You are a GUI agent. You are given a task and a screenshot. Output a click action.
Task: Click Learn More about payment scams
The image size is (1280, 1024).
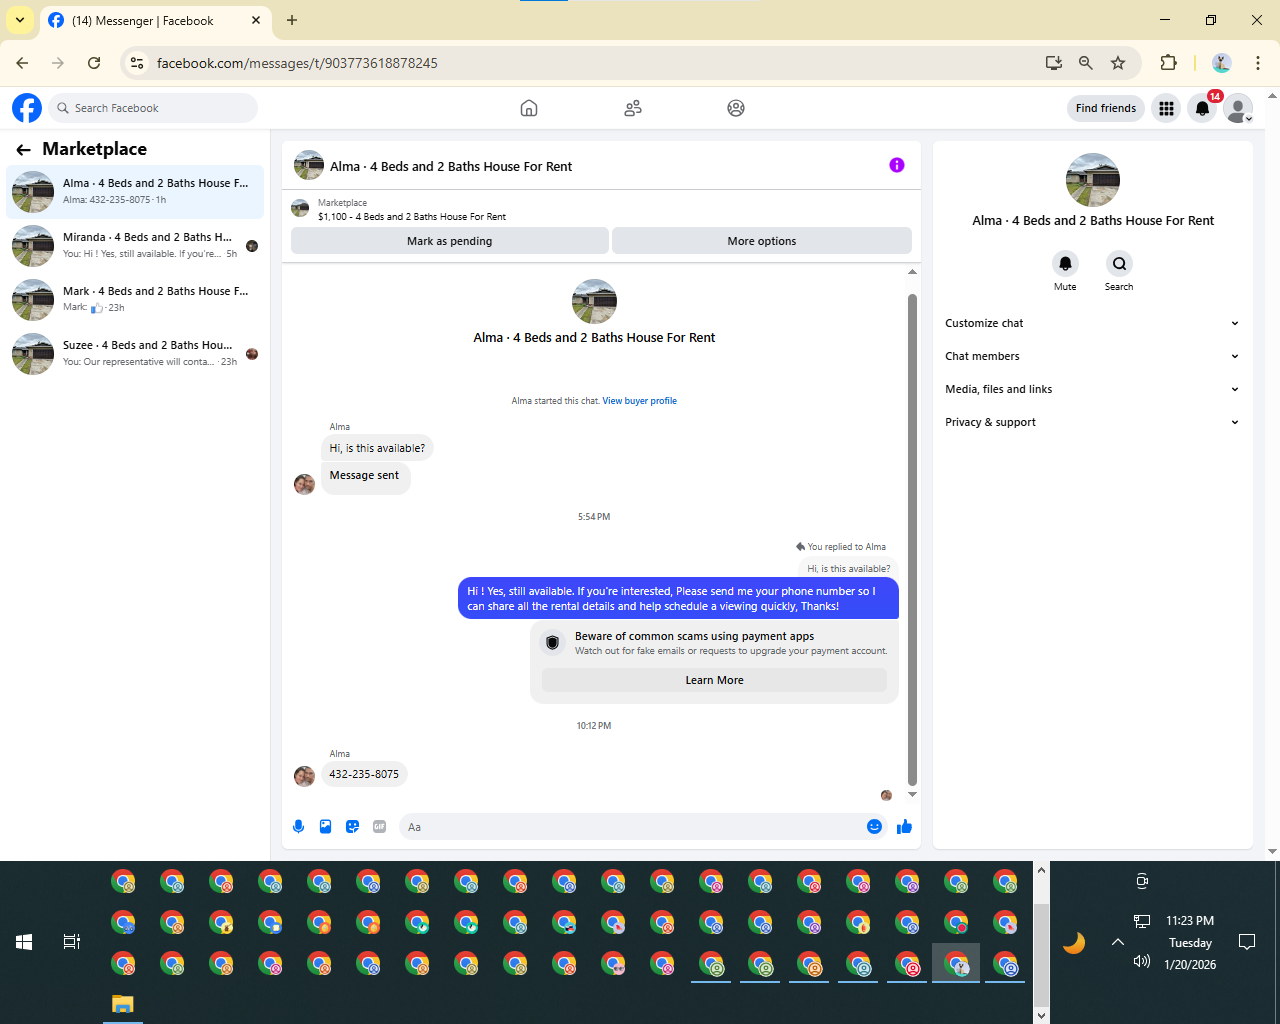[x=714, y=680]
